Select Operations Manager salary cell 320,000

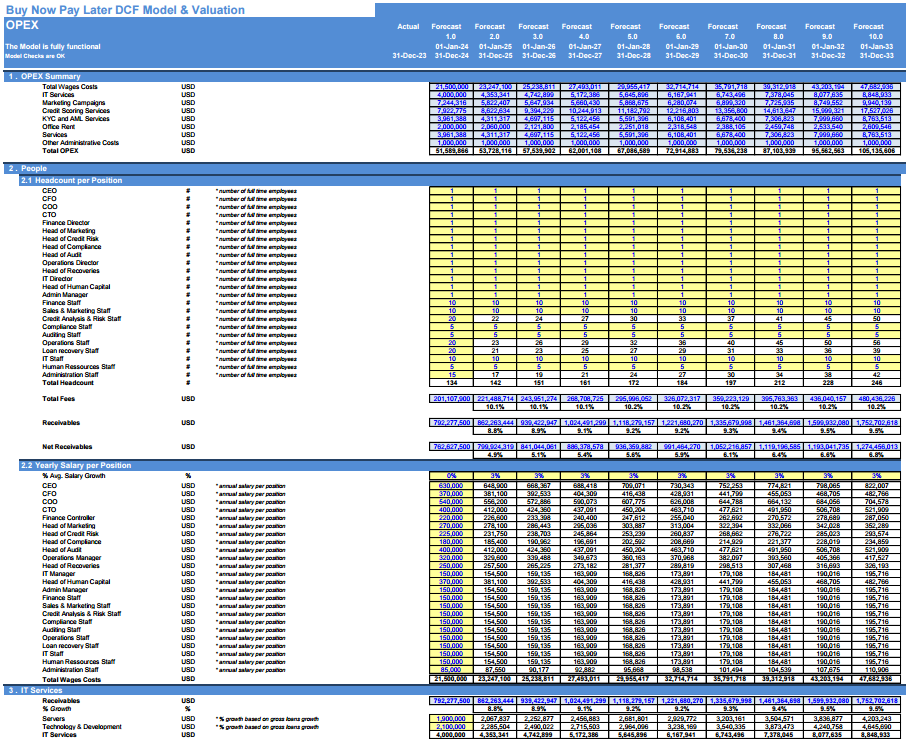[452, 558]
